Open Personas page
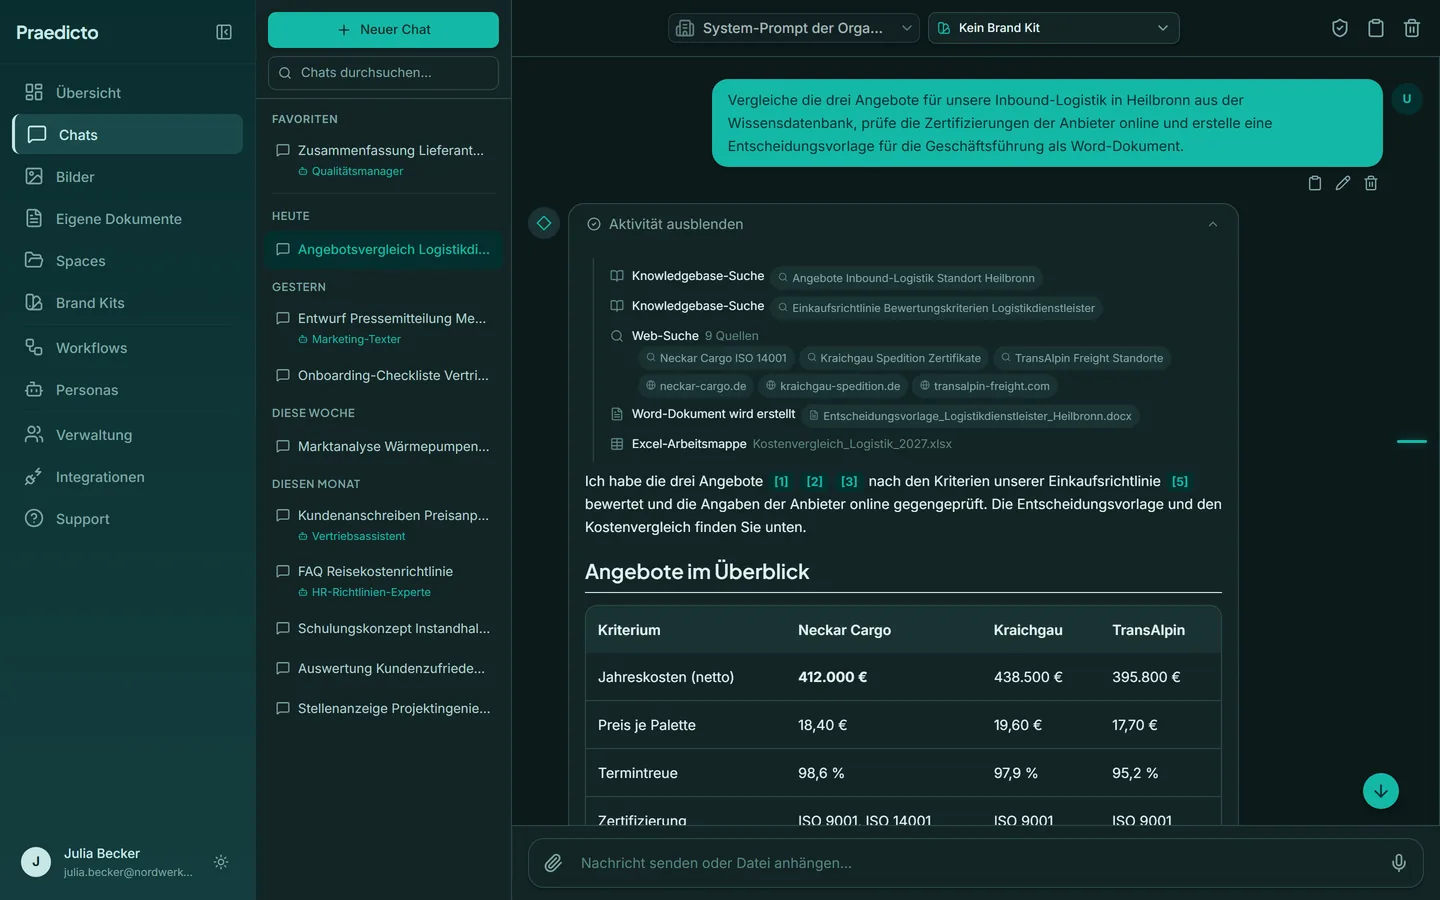Screen dimensions: 1440x900 coord(127,390)
